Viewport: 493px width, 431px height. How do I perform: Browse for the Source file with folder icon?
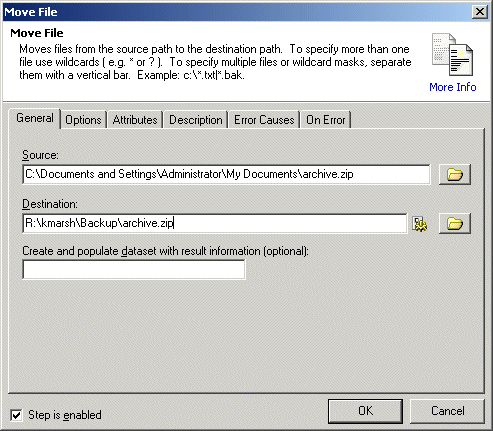455,174
